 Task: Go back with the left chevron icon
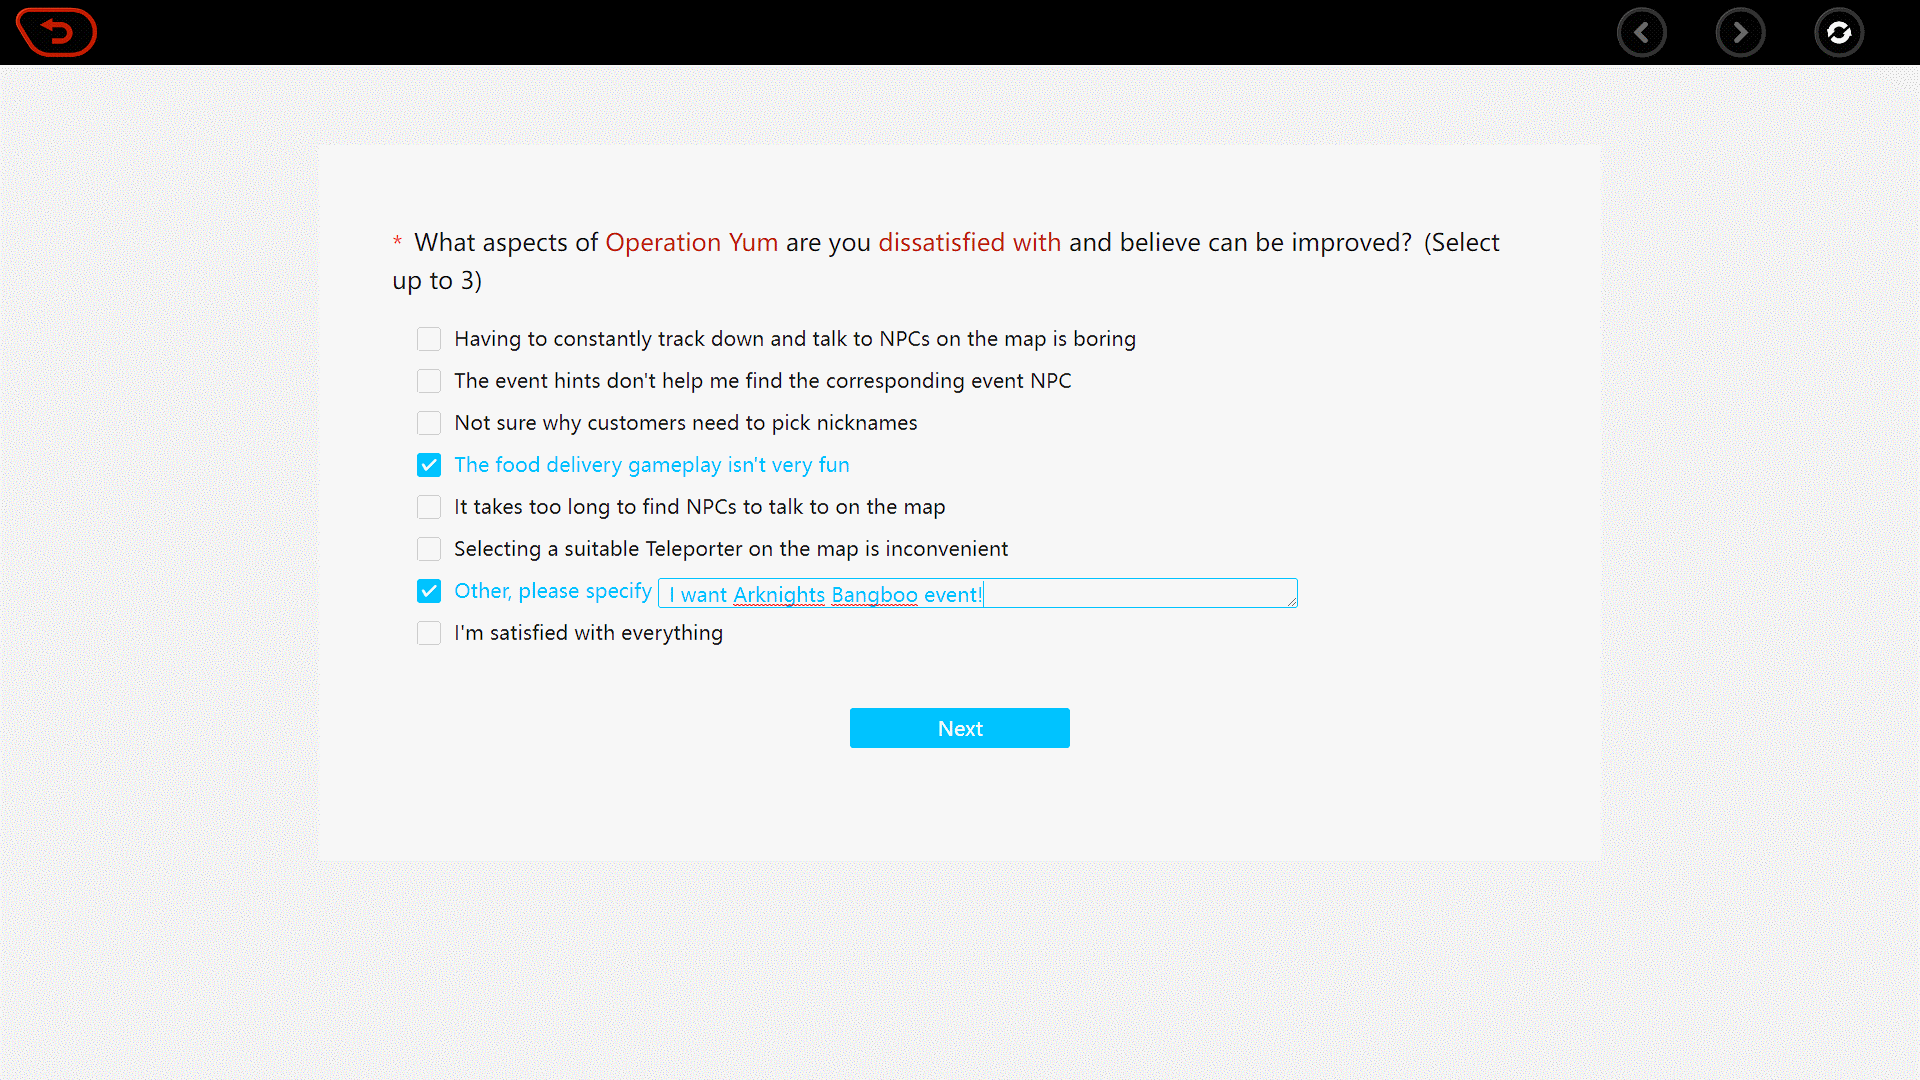[x=1642, y=33]
